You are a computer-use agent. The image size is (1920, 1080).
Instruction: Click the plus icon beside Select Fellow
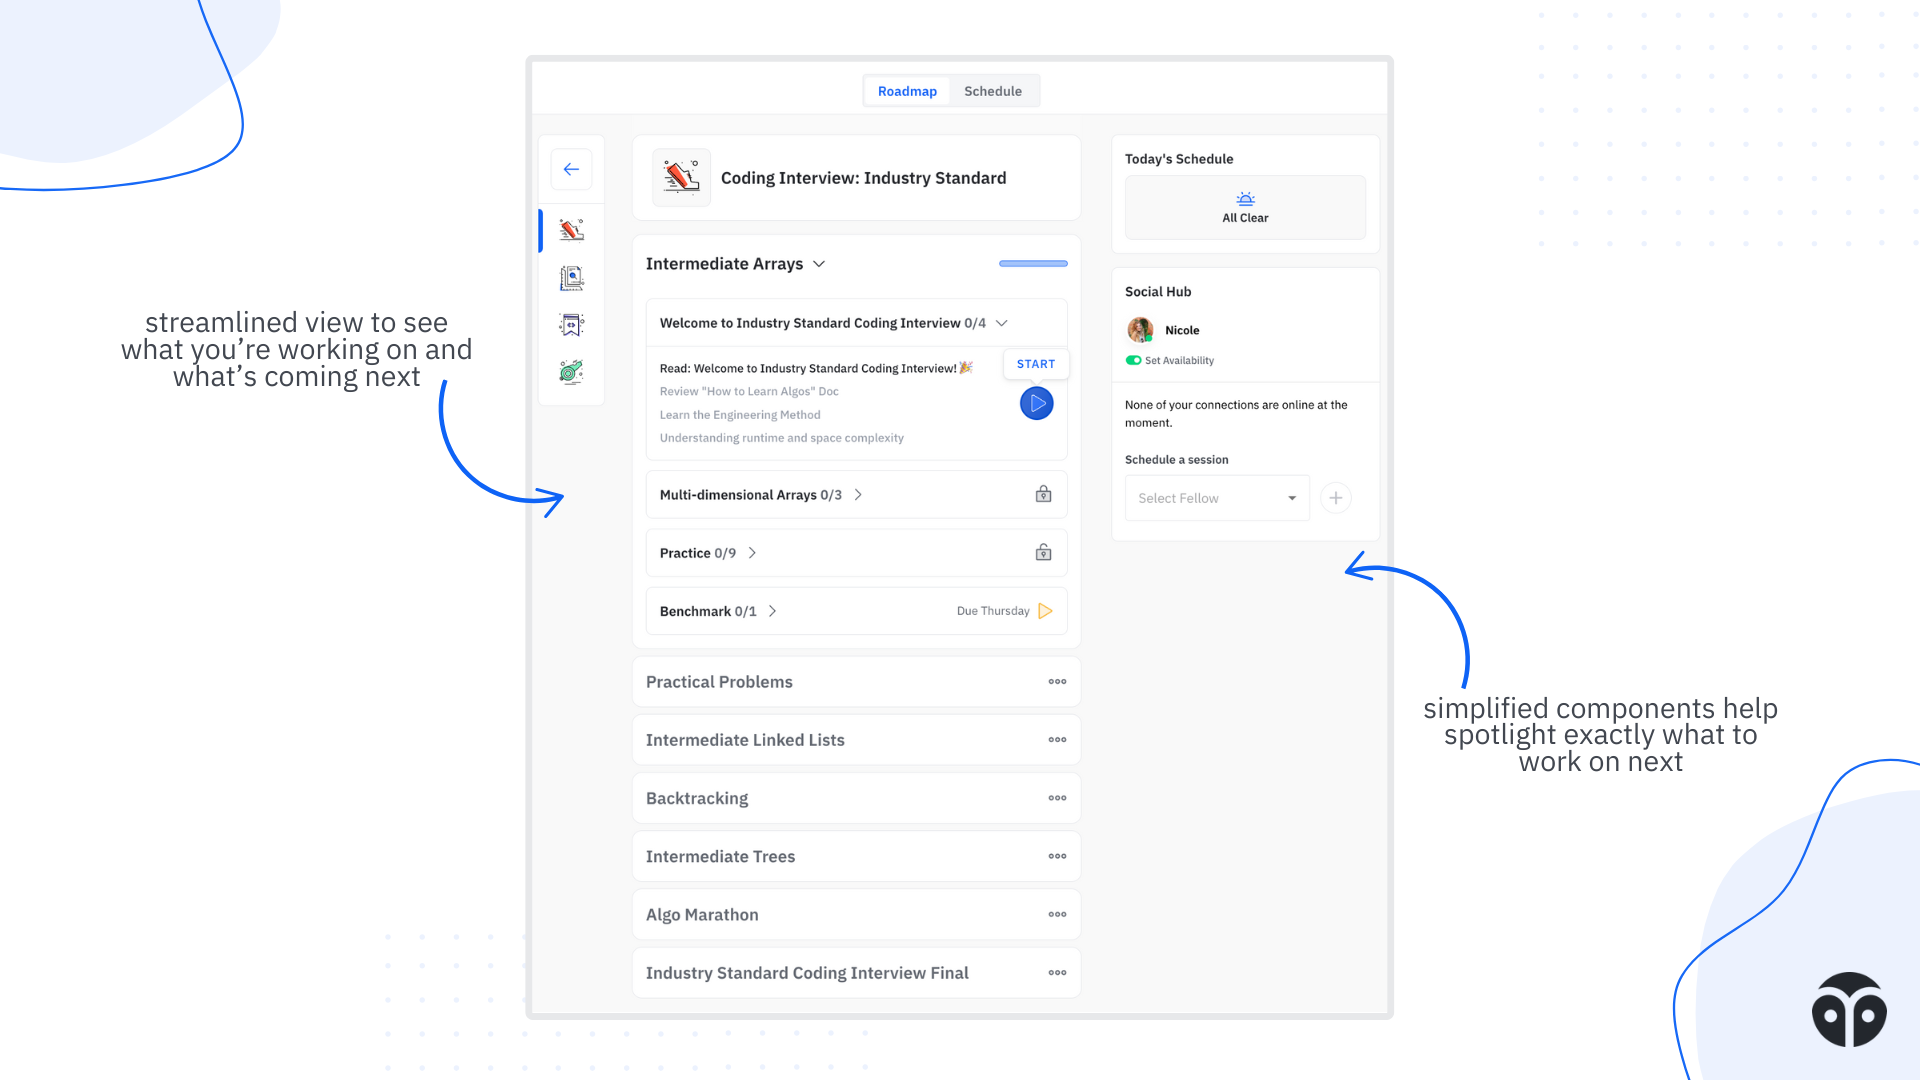tap(1335, 498)
